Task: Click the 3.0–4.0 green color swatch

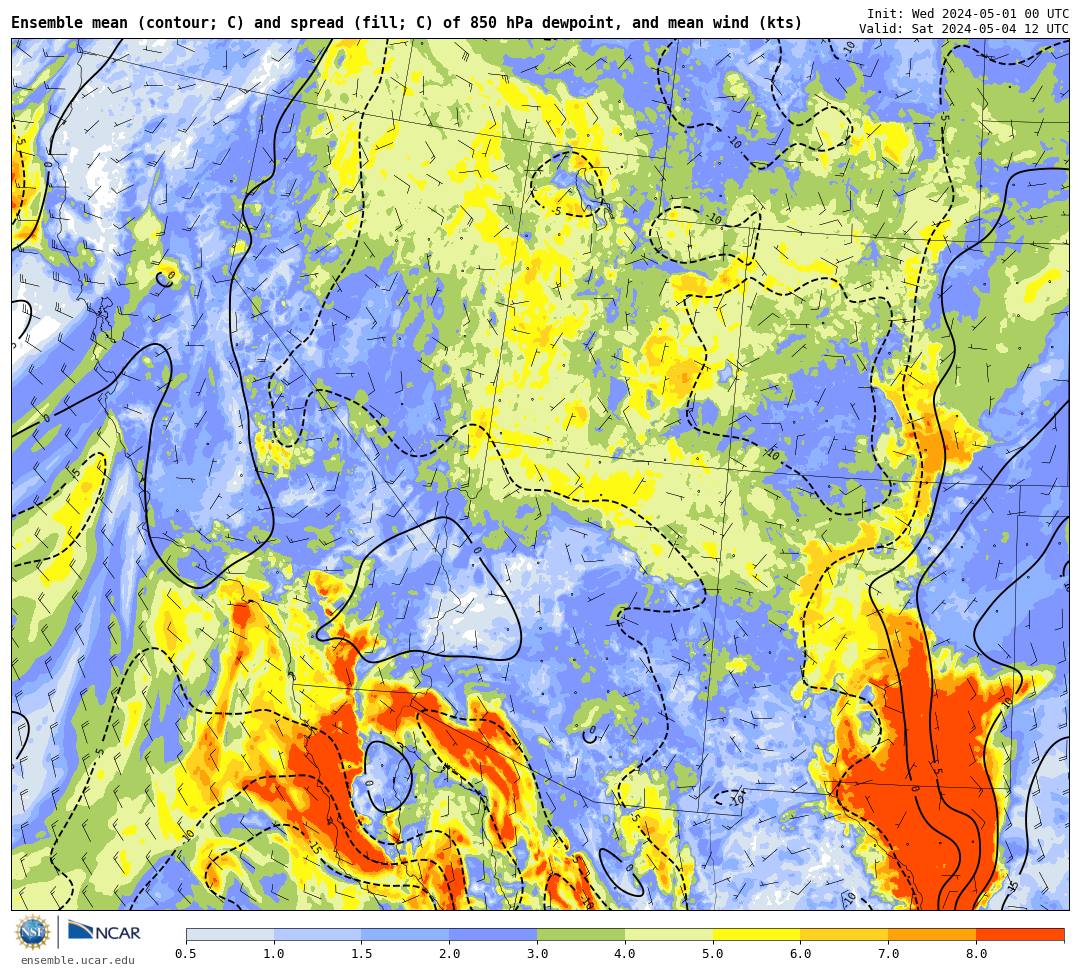Action: (x=581, y=934)
